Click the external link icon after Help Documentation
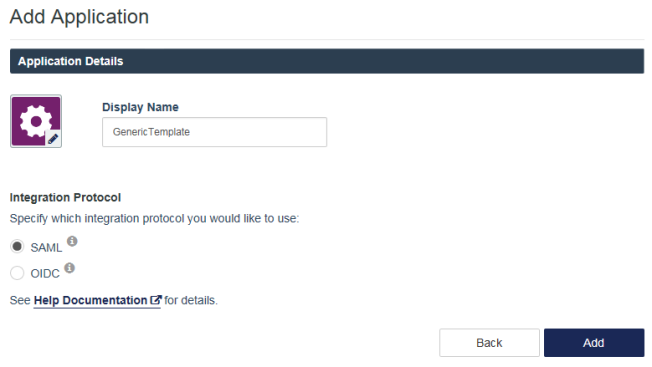This screenshot has width=652, height=367. point(156,300)
